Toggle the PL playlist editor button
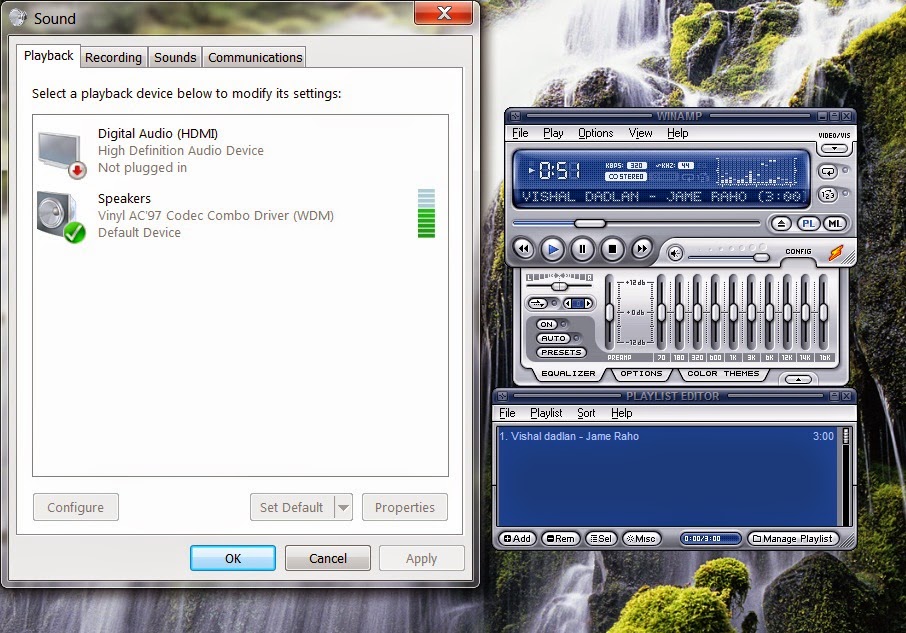This screenshot has height=633, width=906. coord(808,224)
